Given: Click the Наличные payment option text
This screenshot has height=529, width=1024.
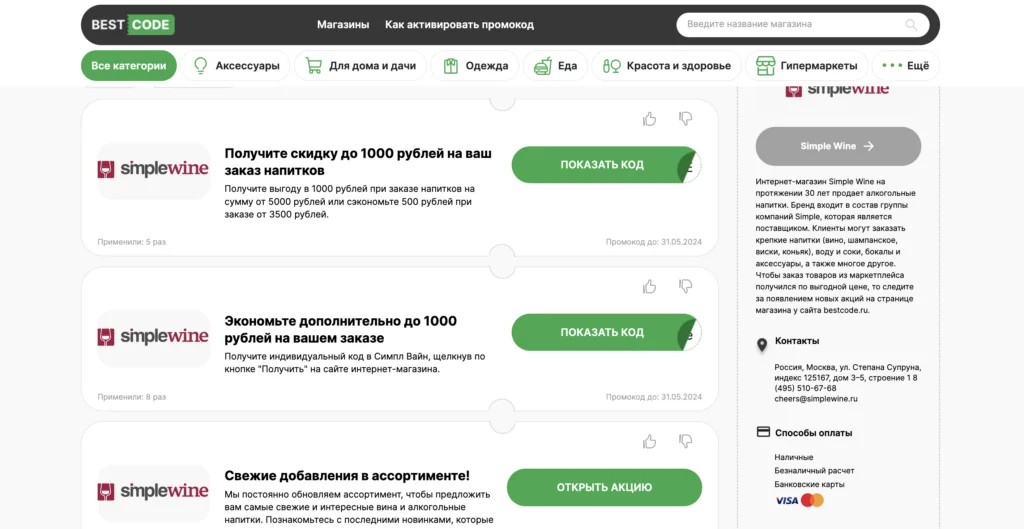Looking at the screenshot, I should click(x=793, y=457).
